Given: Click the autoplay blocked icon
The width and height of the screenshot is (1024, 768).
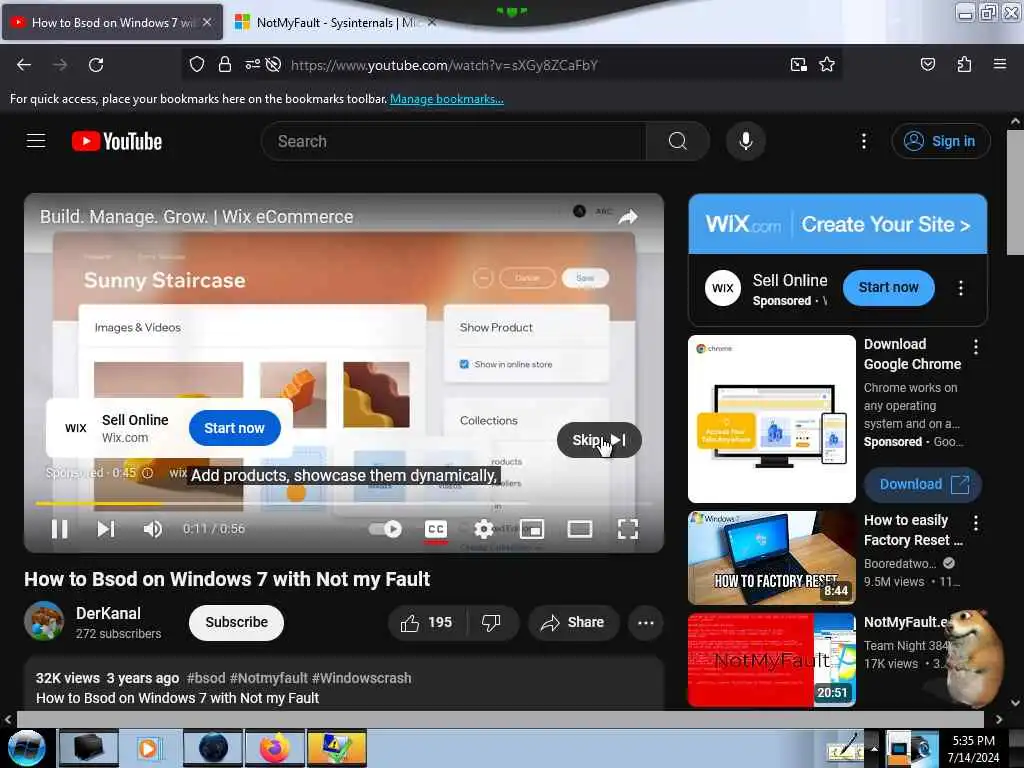Looking at the screenshot, I should [x=274, y=64].
